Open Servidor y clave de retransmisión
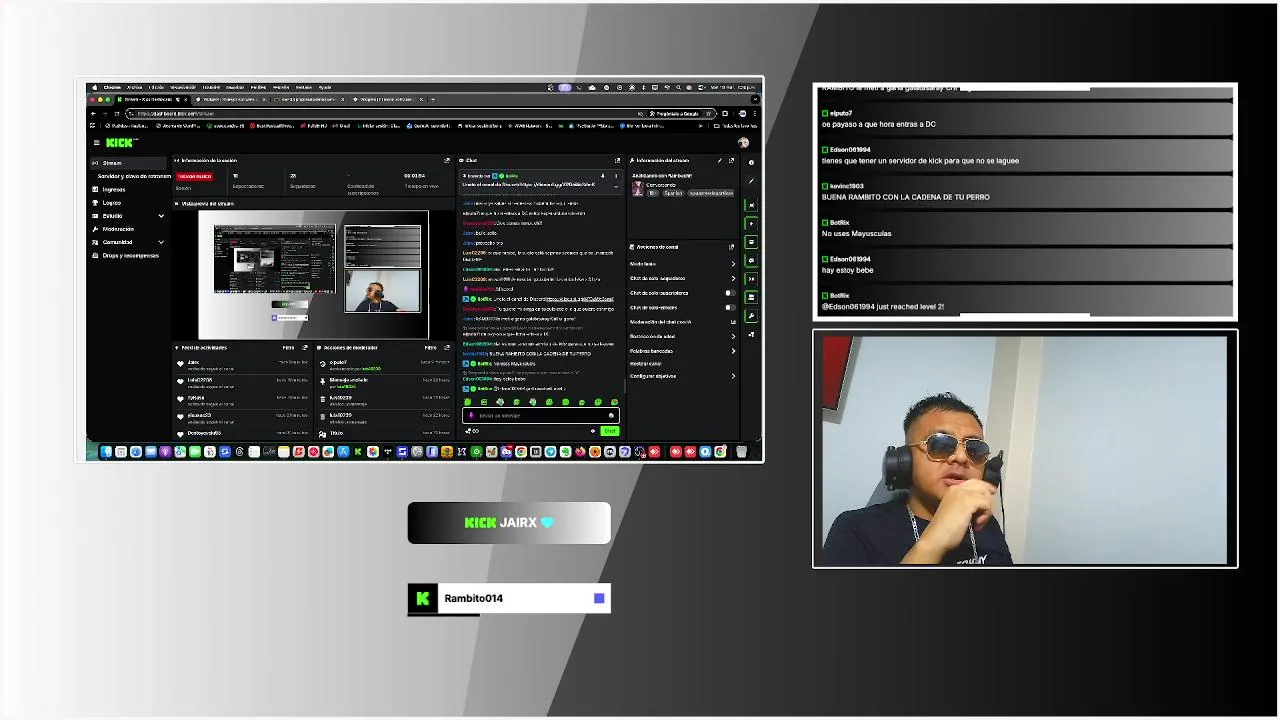This screenshot has width=1280, height=720. tap(134, 176)
